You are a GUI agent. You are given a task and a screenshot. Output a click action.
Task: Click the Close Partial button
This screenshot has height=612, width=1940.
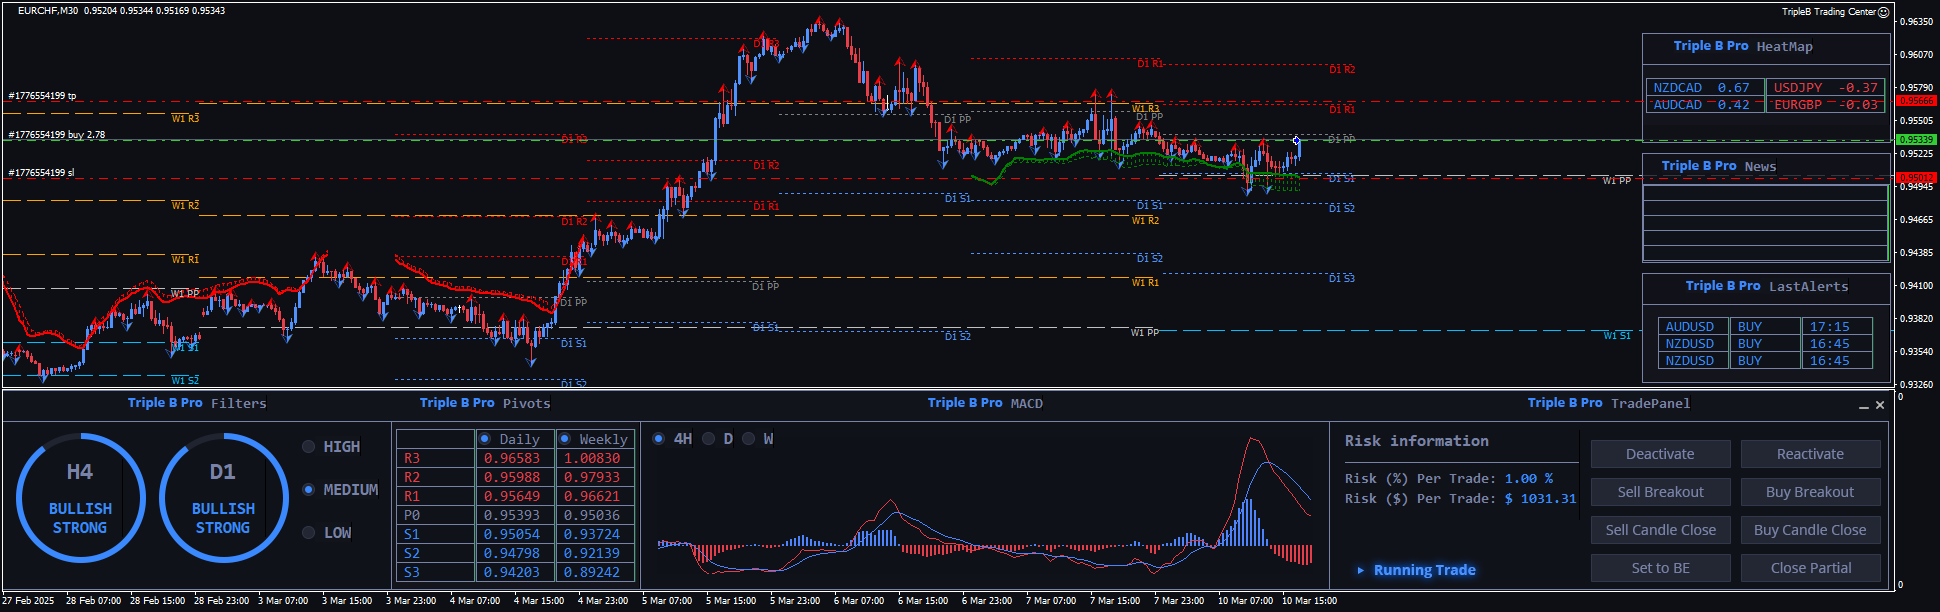(x=1810, y=568)
